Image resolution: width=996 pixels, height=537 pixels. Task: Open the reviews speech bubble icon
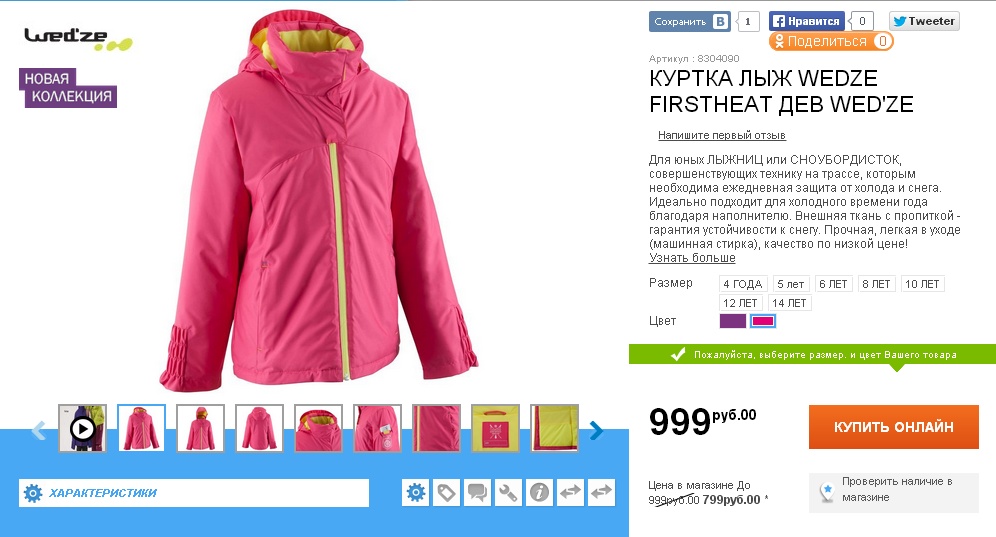click(x=478, y=493)
